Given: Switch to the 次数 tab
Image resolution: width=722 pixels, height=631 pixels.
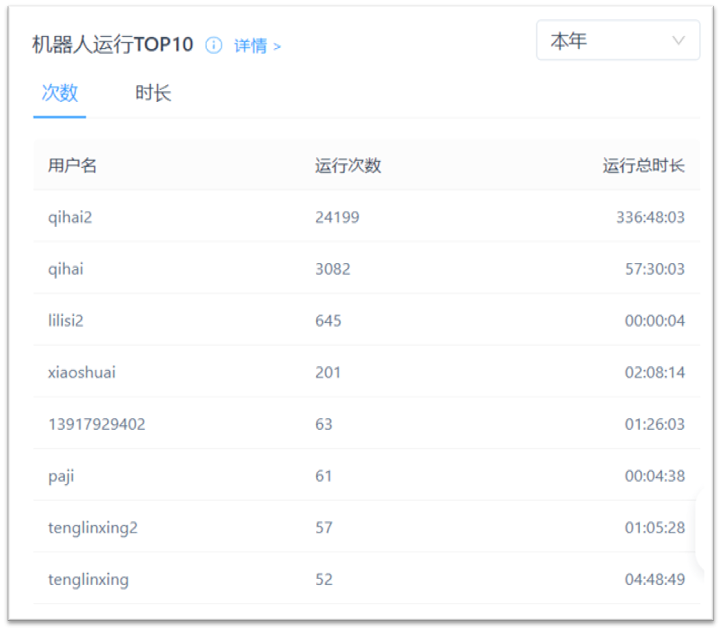Looking at the screenshot, I should click(x=59, y=93).
